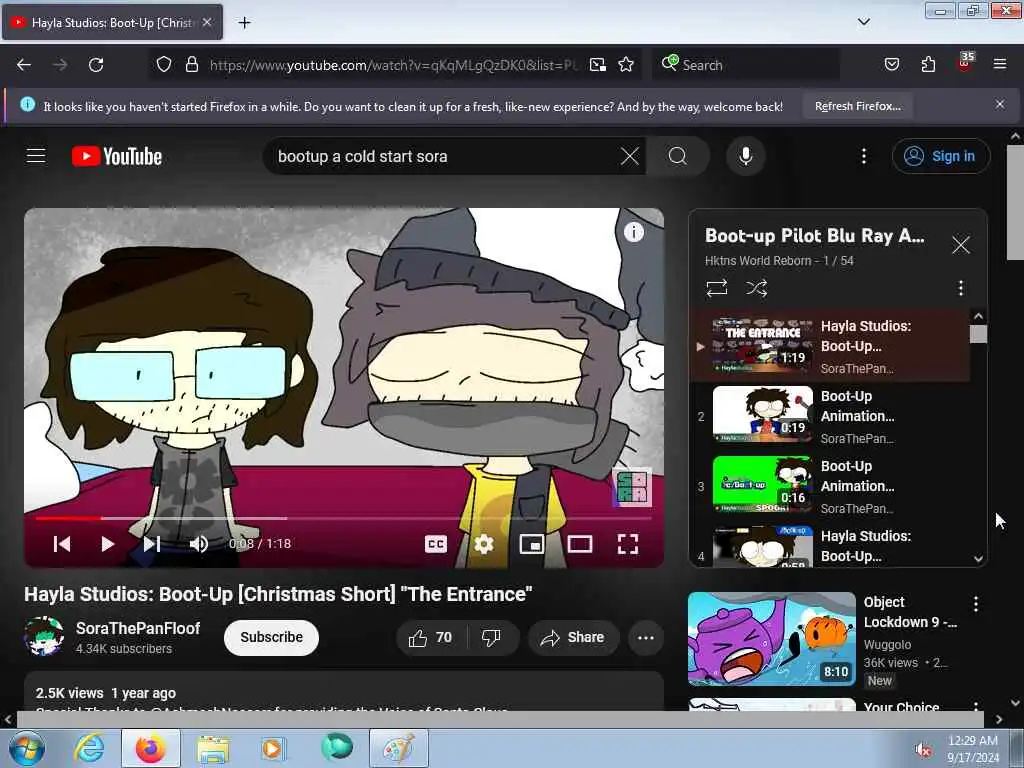Viewport: 1024px width, 768px height.
Task: Close the Hayla Studios tab
Action: [x=207, y=22]
